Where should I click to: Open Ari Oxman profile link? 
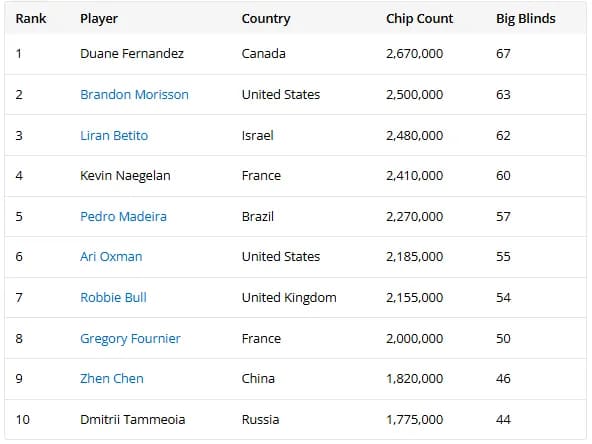tap(111, 256)
